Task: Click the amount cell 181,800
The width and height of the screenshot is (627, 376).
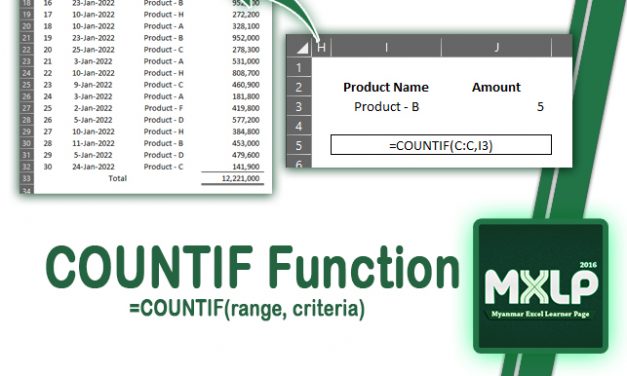Action: (246, 96)
